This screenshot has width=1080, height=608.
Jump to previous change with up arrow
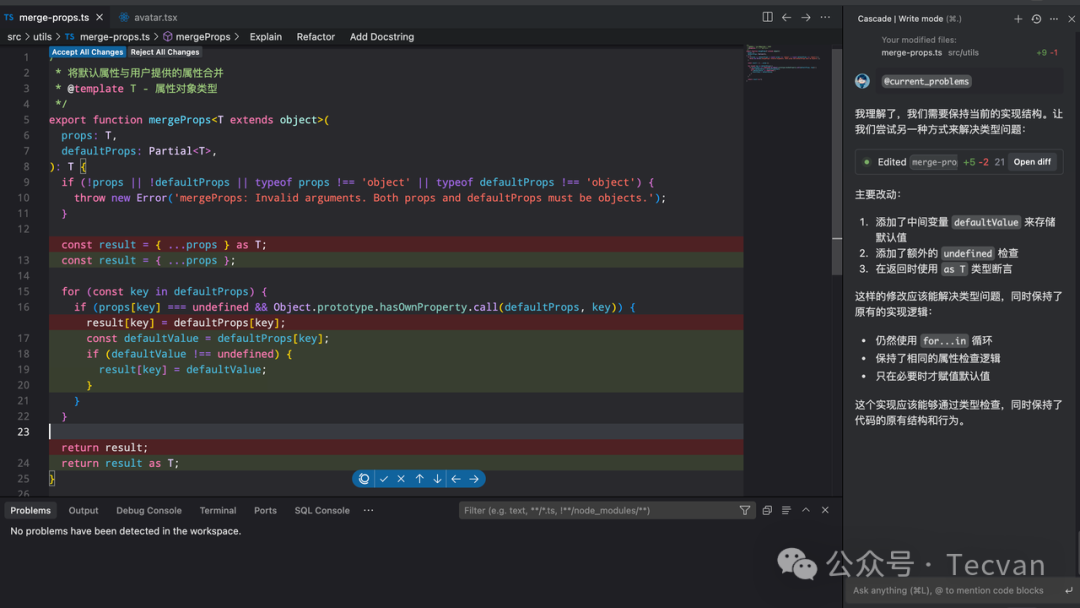pos(419,479)
